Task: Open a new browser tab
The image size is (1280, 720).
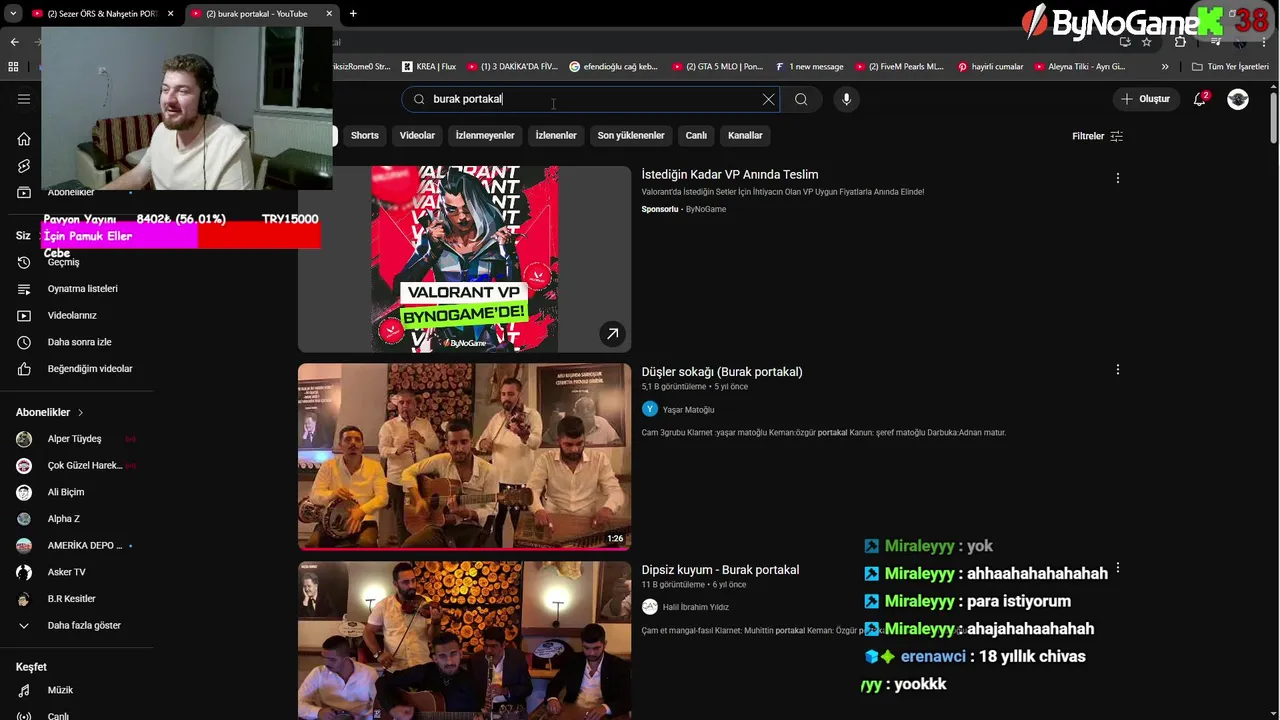Action: 353,14
